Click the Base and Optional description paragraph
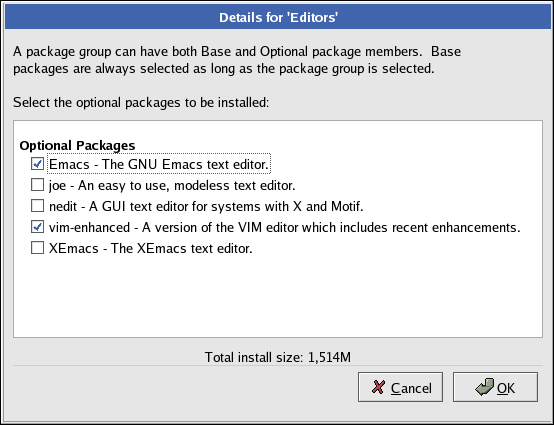 (237, 60)
